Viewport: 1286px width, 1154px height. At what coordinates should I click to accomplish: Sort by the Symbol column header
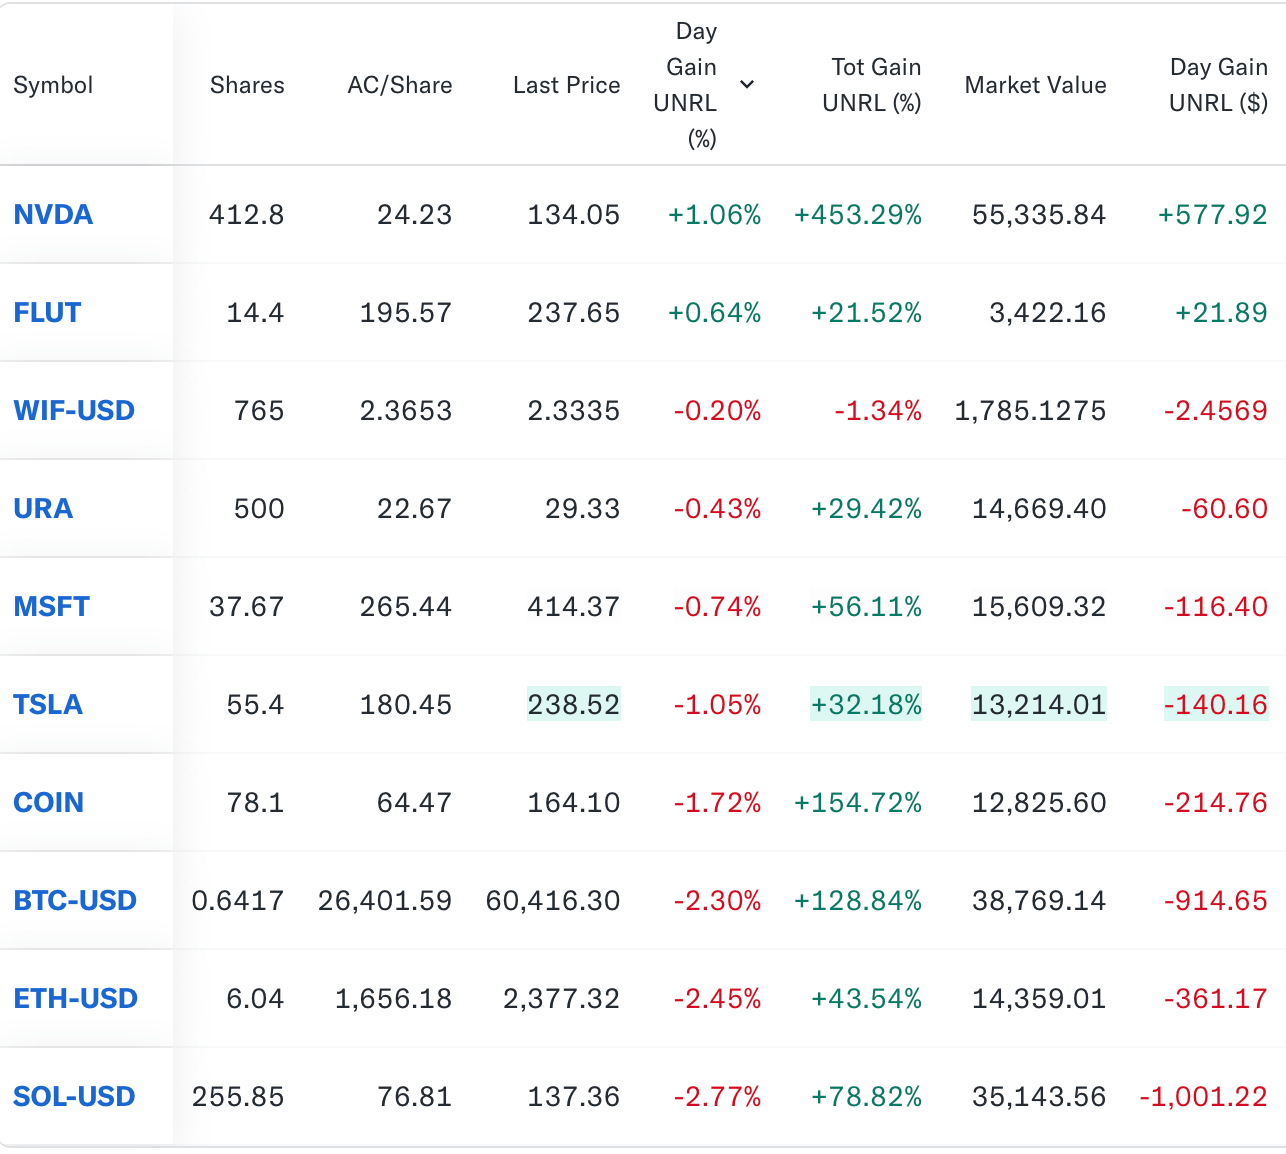[x=53, y=85]
